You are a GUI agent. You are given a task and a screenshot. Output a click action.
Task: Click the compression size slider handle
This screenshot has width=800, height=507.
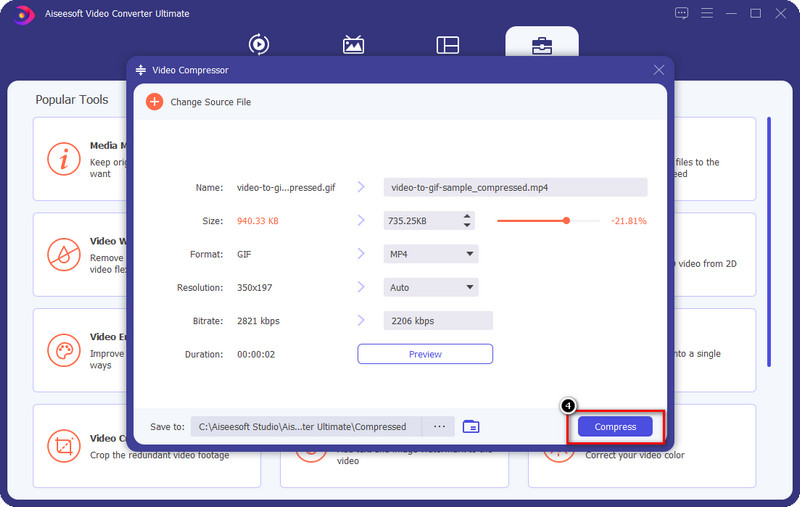pos(566,220)
